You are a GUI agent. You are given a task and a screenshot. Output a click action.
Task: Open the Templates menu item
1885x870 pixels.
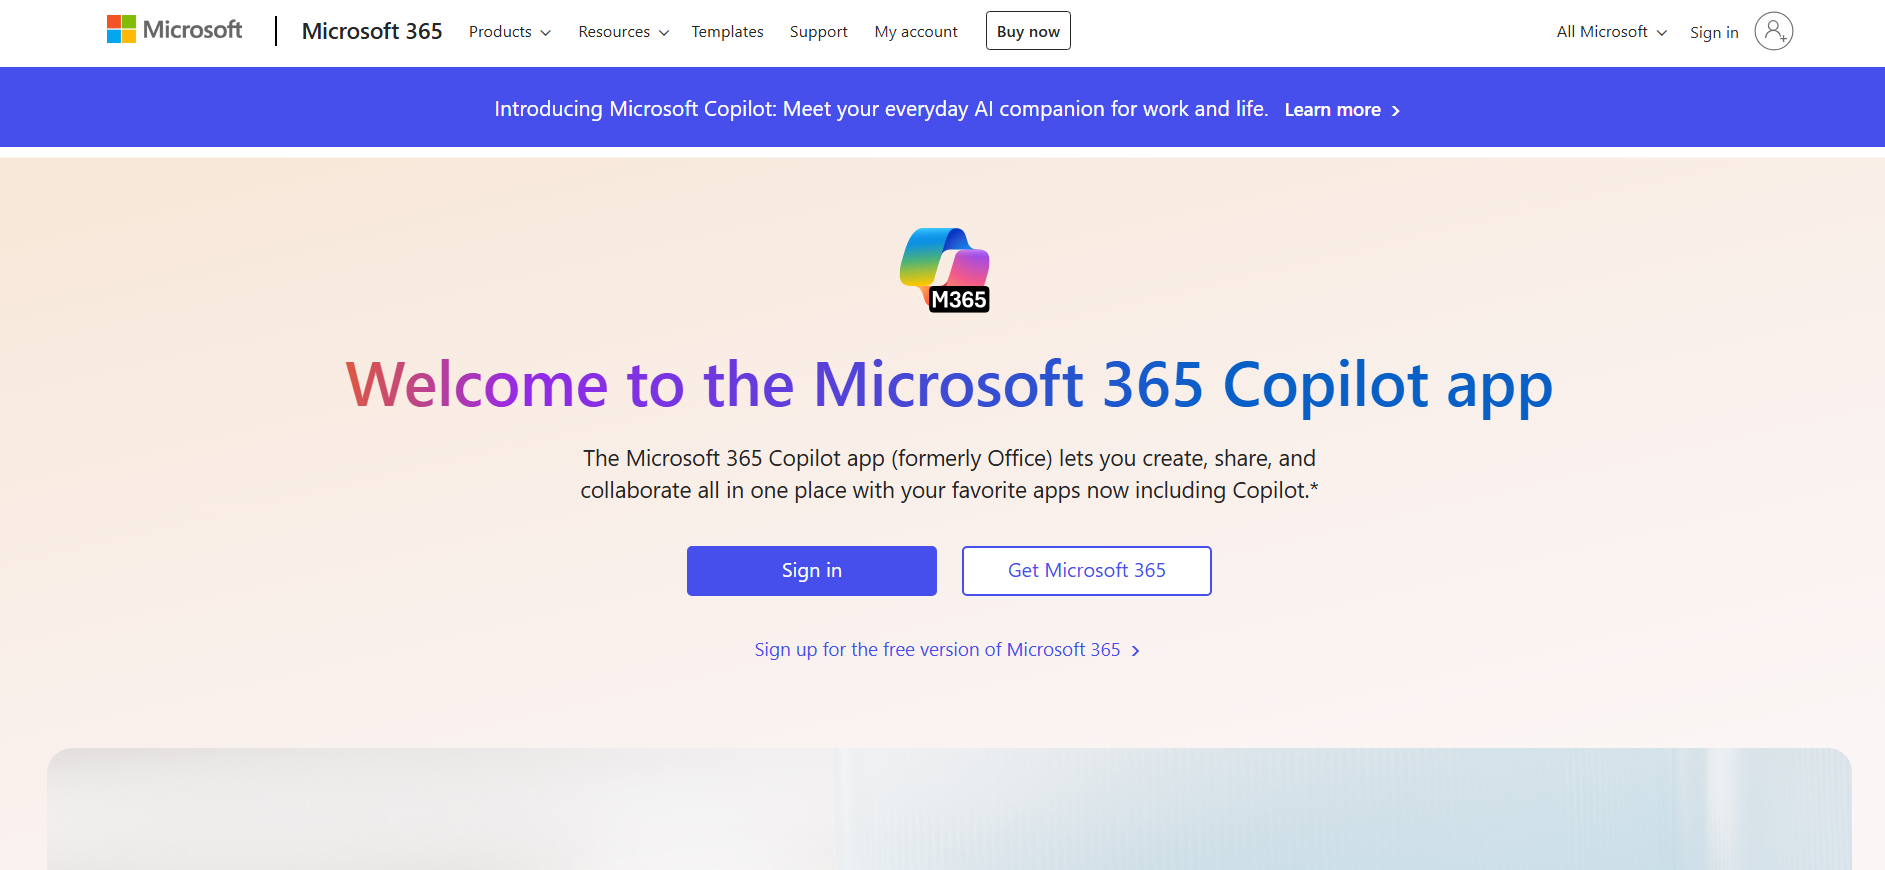point(727,32)
